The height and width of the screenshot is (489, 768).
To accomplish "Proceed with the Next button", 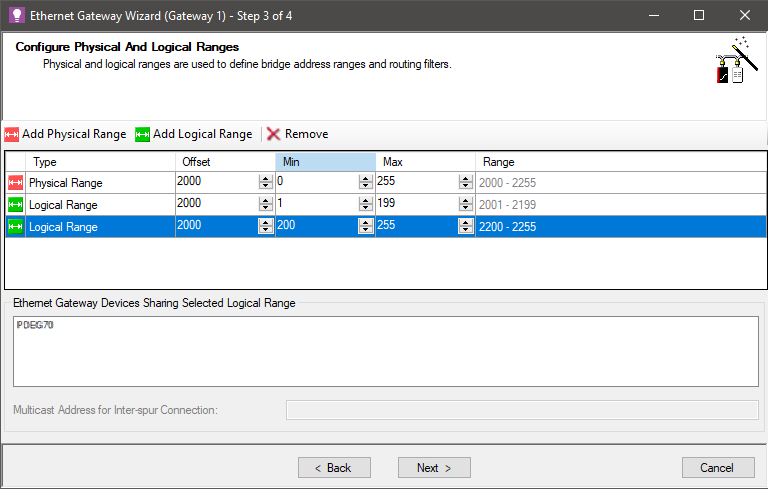I will pos(434,467).
